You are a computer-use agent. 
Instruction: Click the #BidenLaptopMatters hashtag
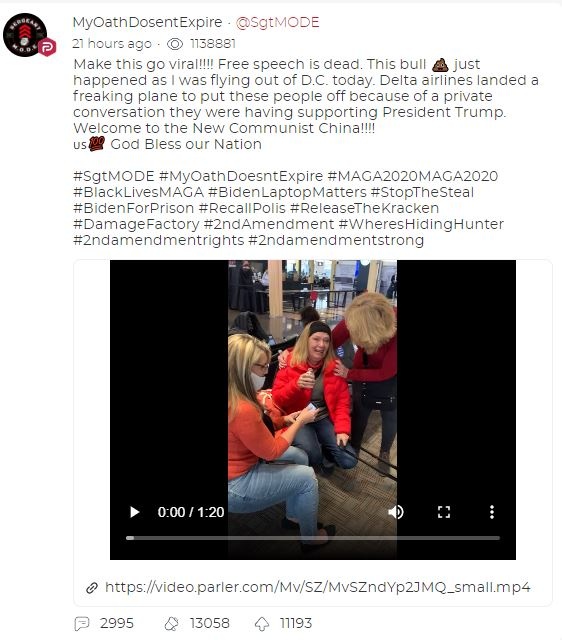coord(287,192)
